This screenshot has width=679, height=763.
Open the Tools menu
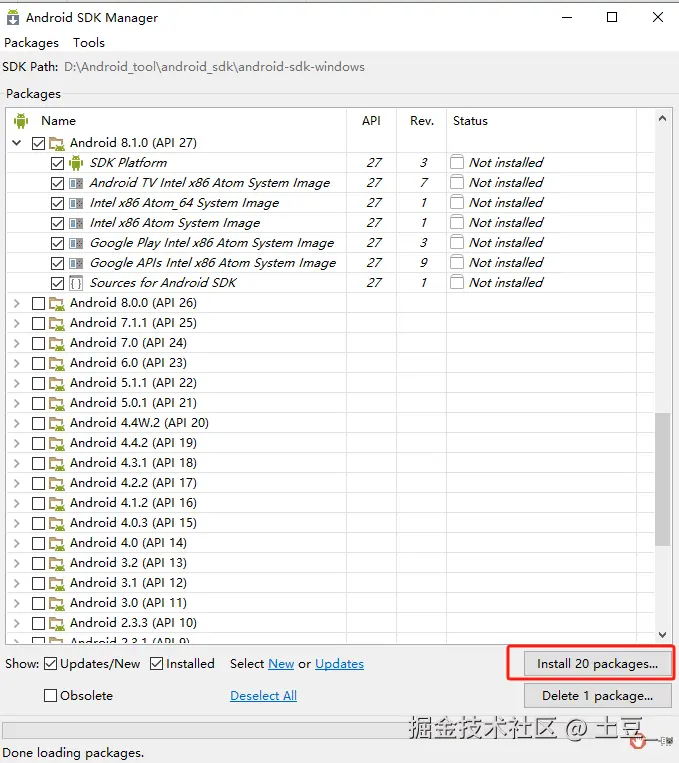pyautogui.click(x=89, y=43)
